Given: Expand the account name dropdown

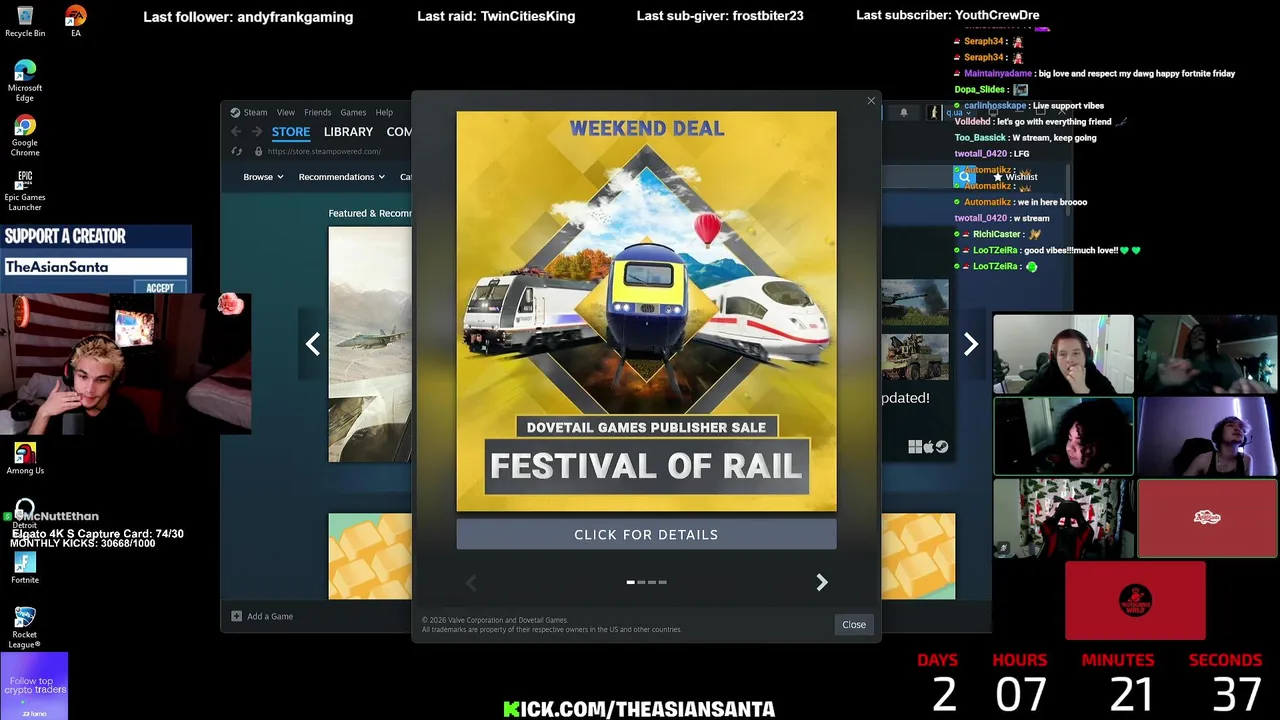Looking at the screenshot, I should click(x=957, y=113).
